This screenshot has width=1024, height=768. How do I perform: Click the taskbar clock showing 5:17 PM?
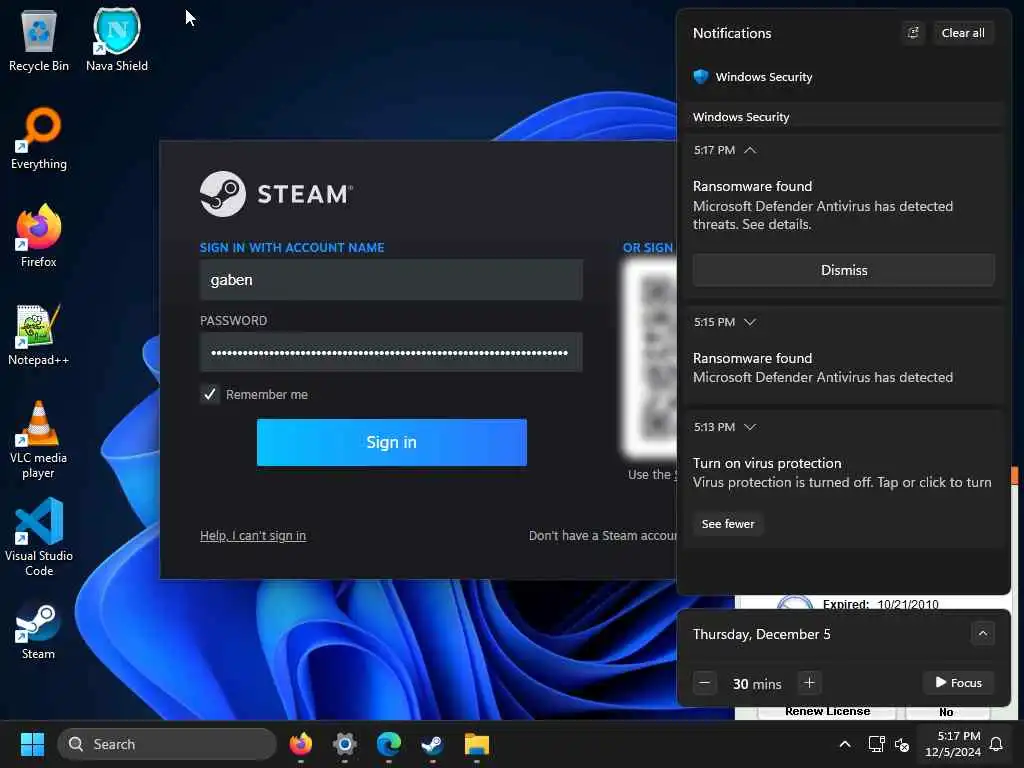pyautogui.click(x=953, y=744)
